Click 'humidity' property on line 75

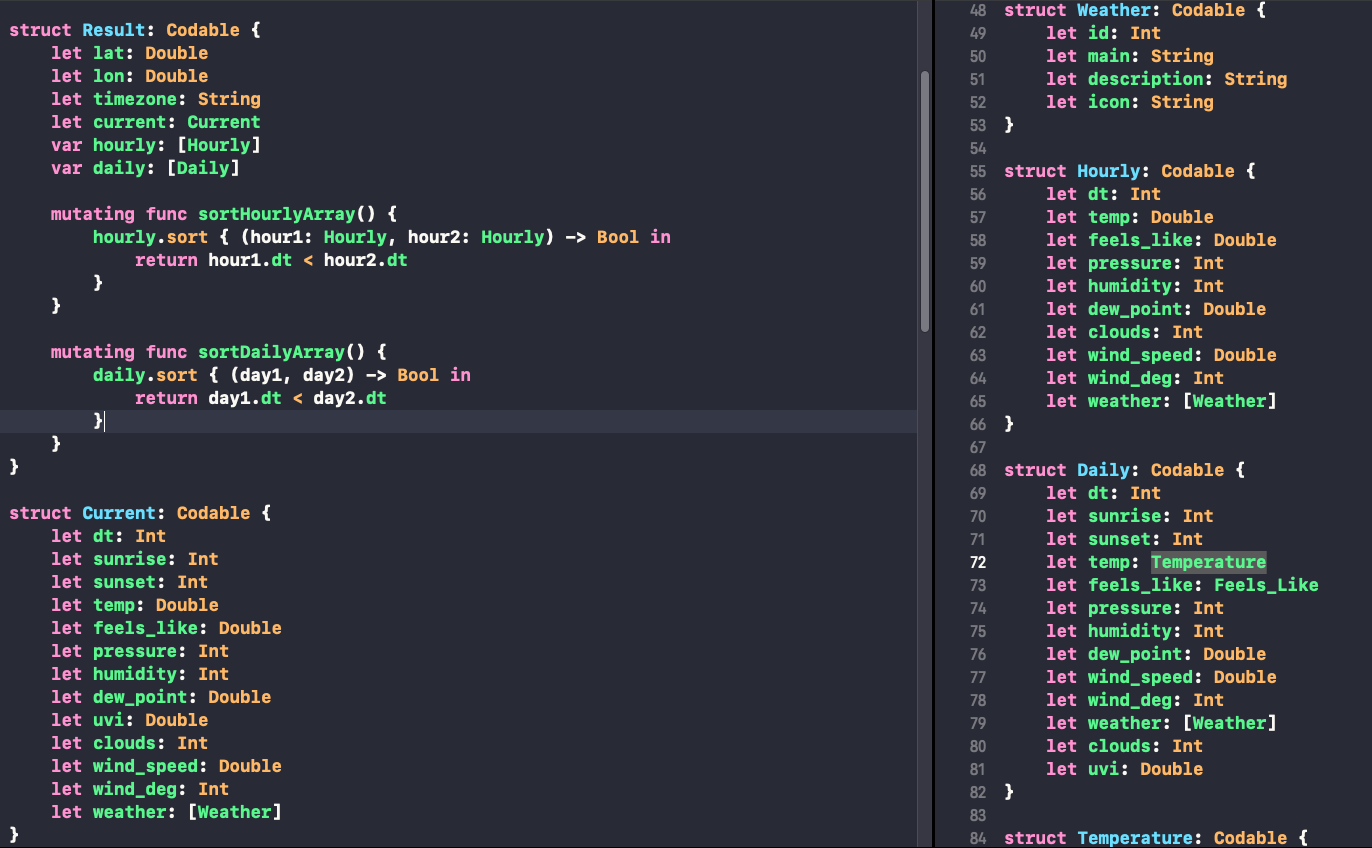[1130, 631]
